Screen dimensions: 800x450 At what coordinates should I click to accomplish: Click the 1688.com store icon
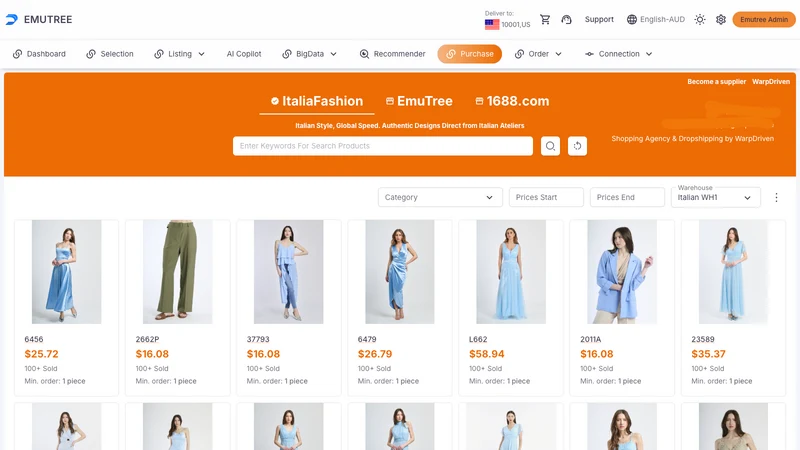pyautogui.click(x=479, y=101)
